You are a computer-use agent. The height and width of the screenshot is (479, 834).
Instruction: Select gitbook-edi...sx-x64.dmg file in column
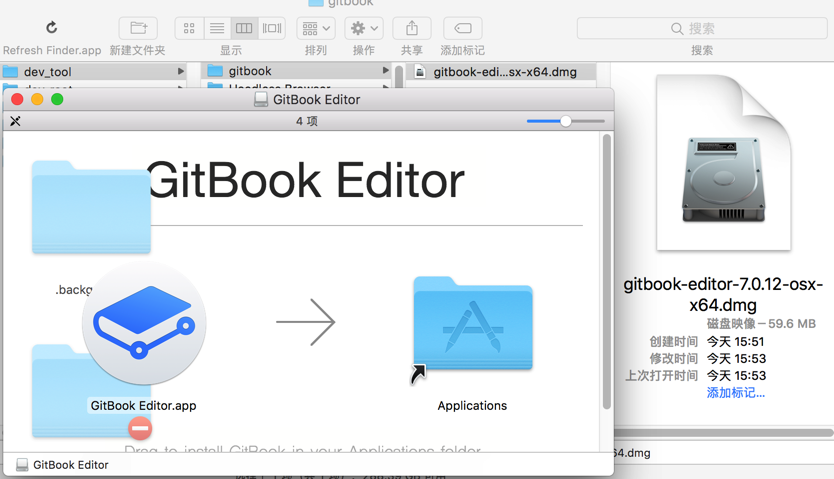tap(501, 72)
